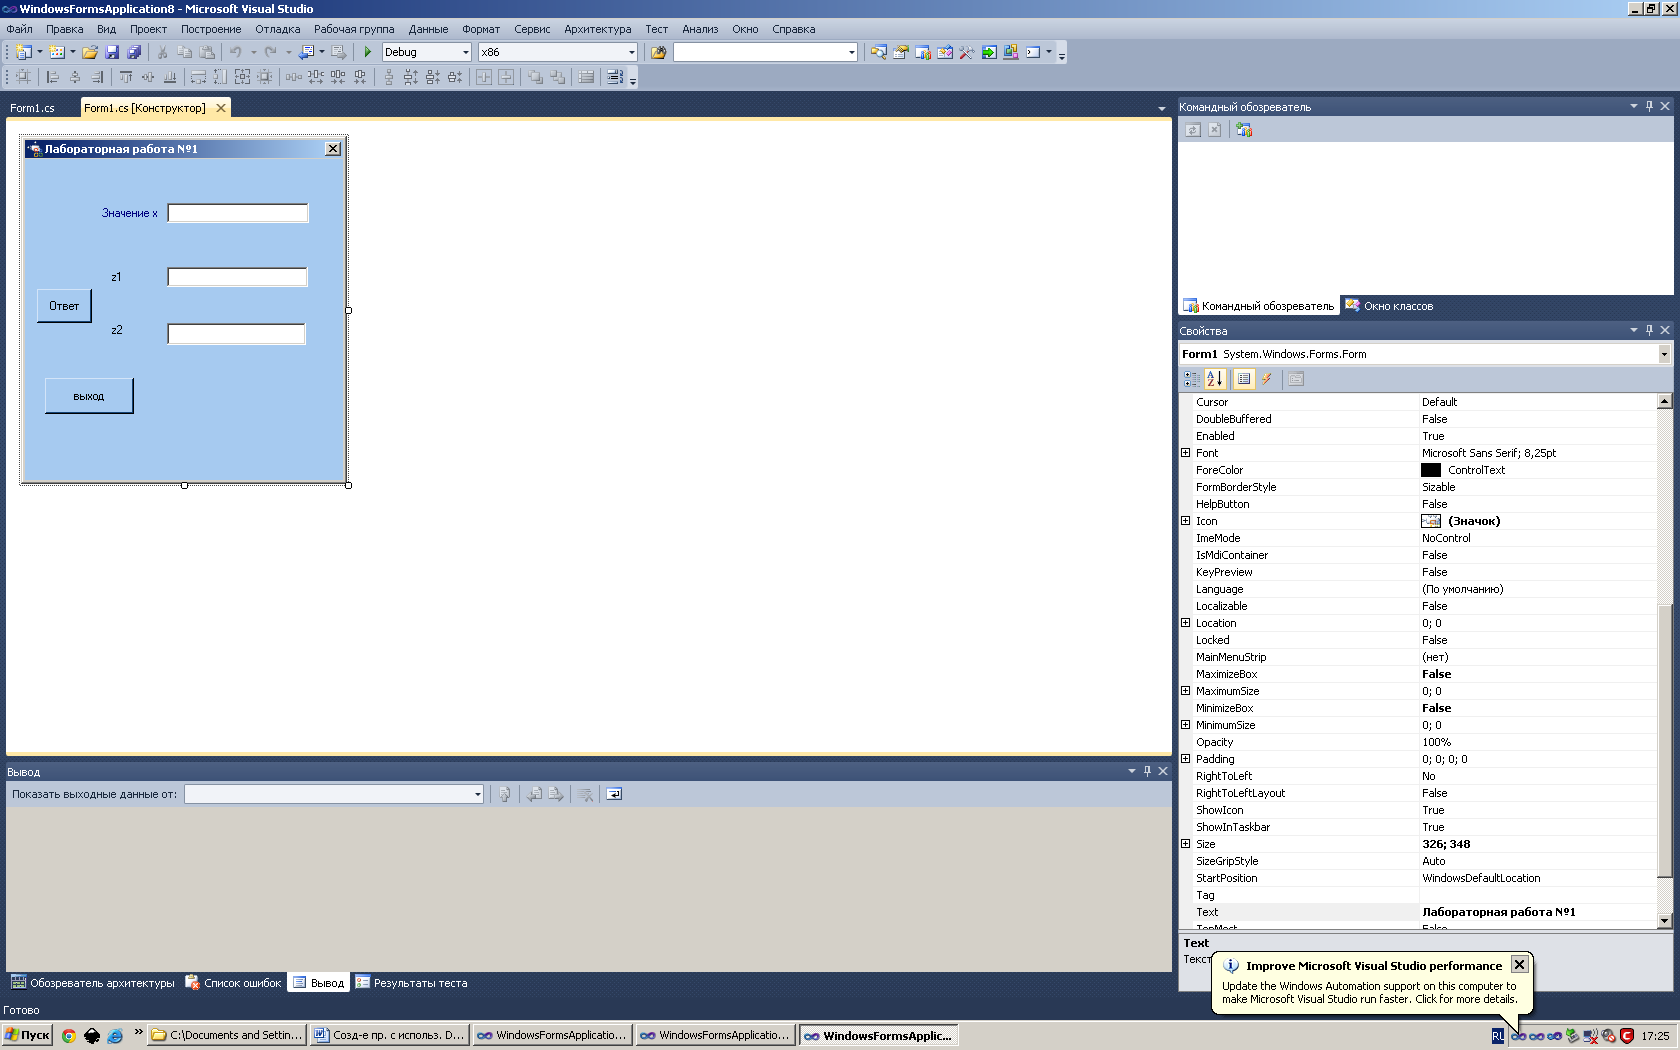Toggle Categorized view in Свойства panel
The width and height of the screenshot is (1680, 1050).
[x=1192, y=379]
